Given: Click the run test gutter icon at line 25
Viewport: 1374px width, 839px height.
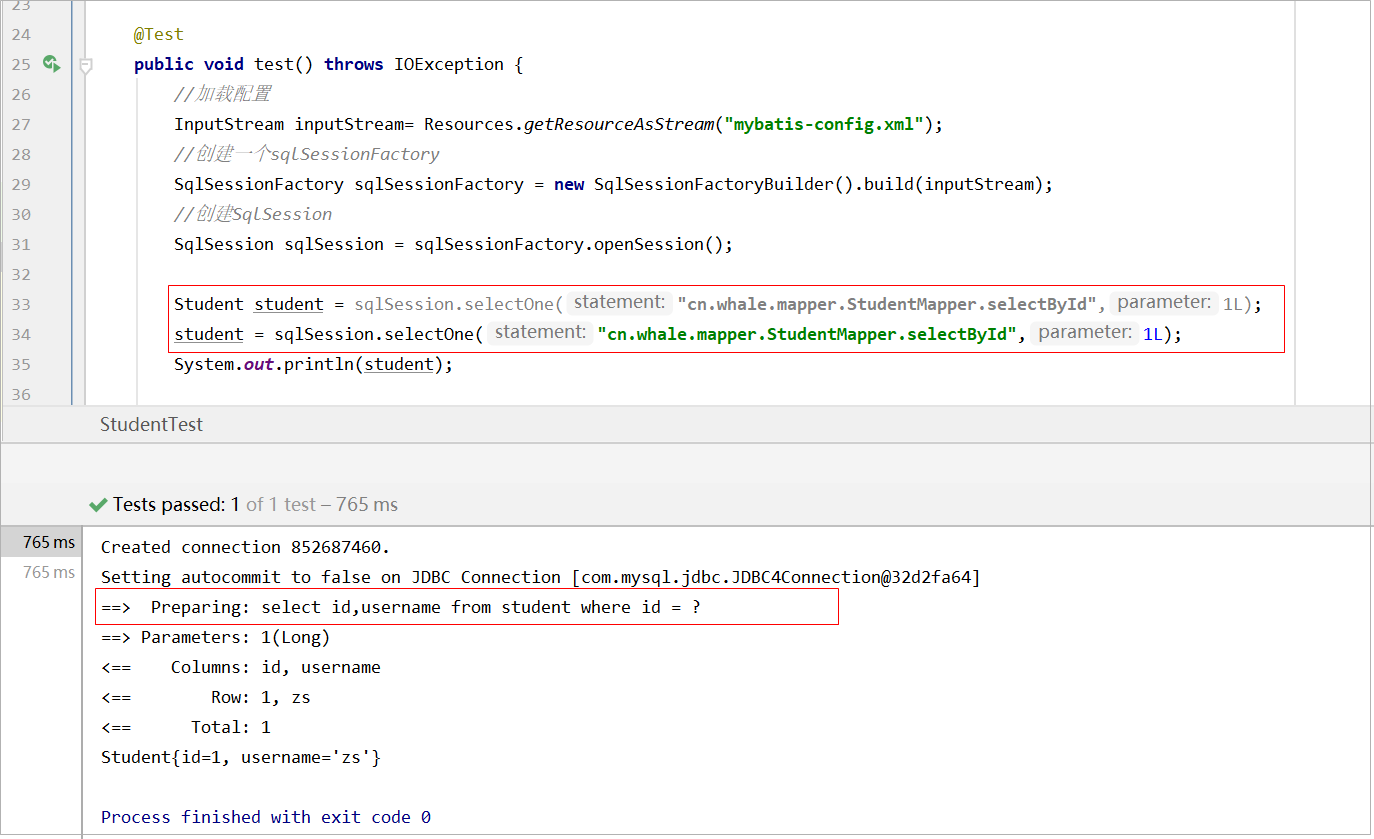Looking at the screenshot, I should (51, 64).
